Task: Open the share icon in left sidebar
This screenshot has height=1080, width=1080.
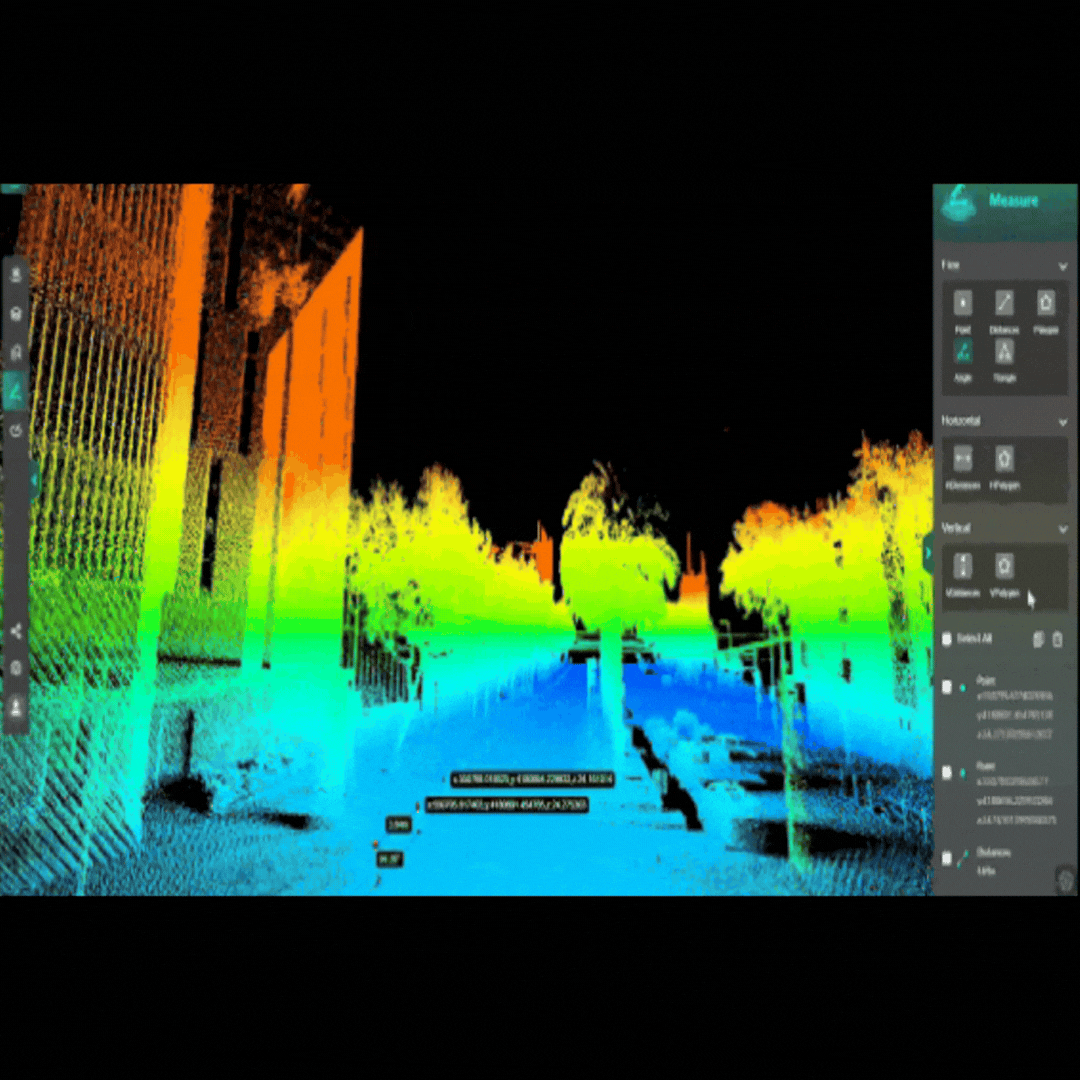Action: point(16,631)
